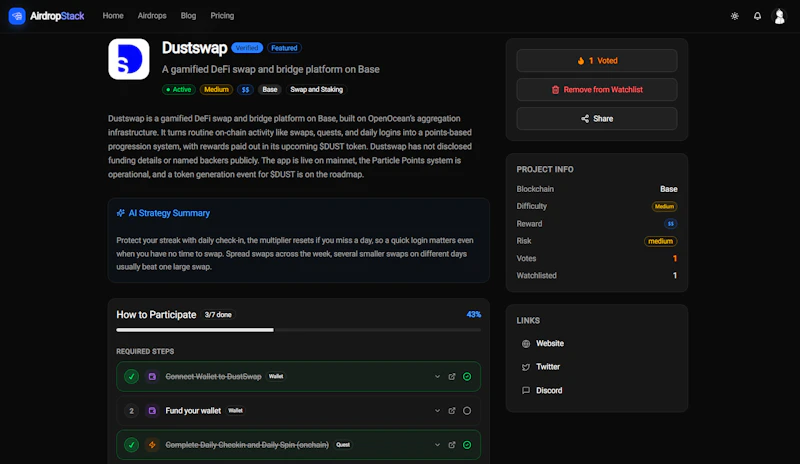Image resolution: width=800 pixels, height=464 pixels.
Task: Open the Discord link
Action: 549,390
